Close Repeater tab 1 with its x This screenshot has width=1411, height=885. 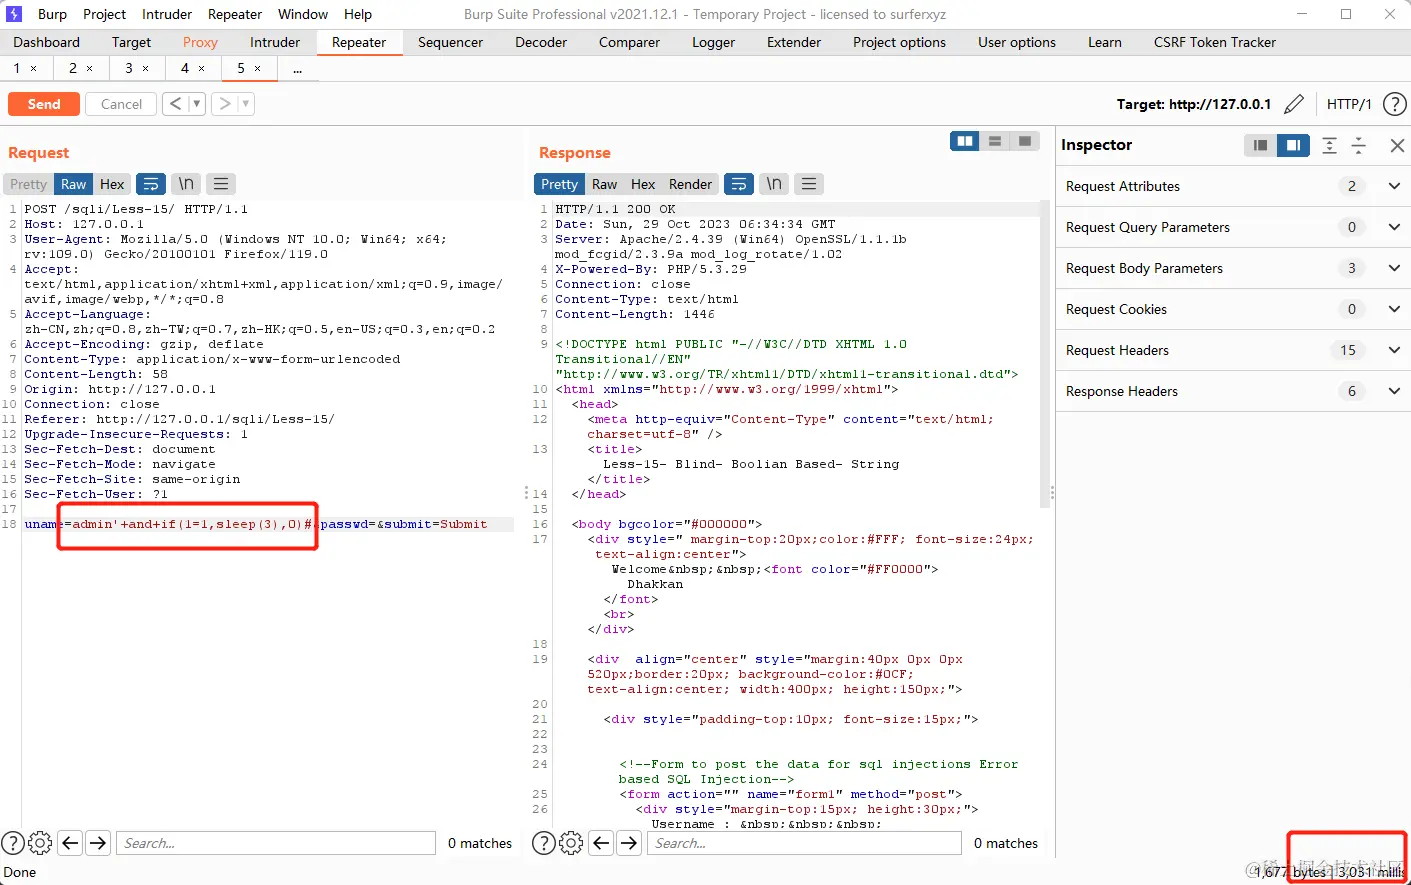[34, 68]
